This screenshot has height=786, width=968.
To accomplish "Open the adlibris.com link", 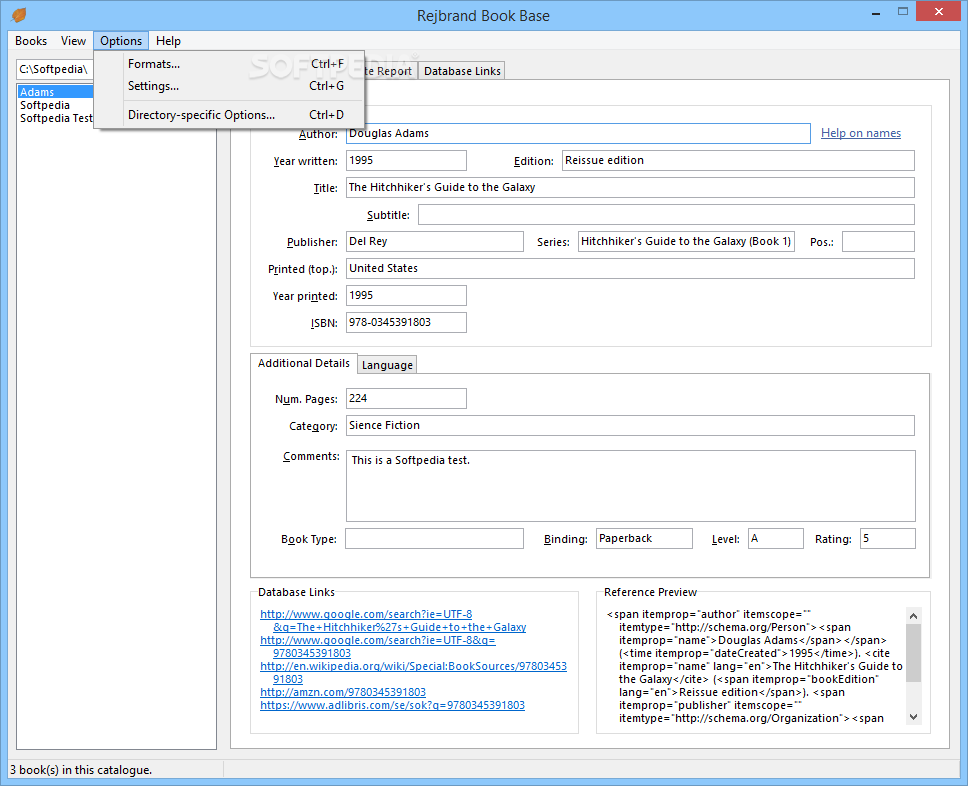I will click(x=392, y=705).
